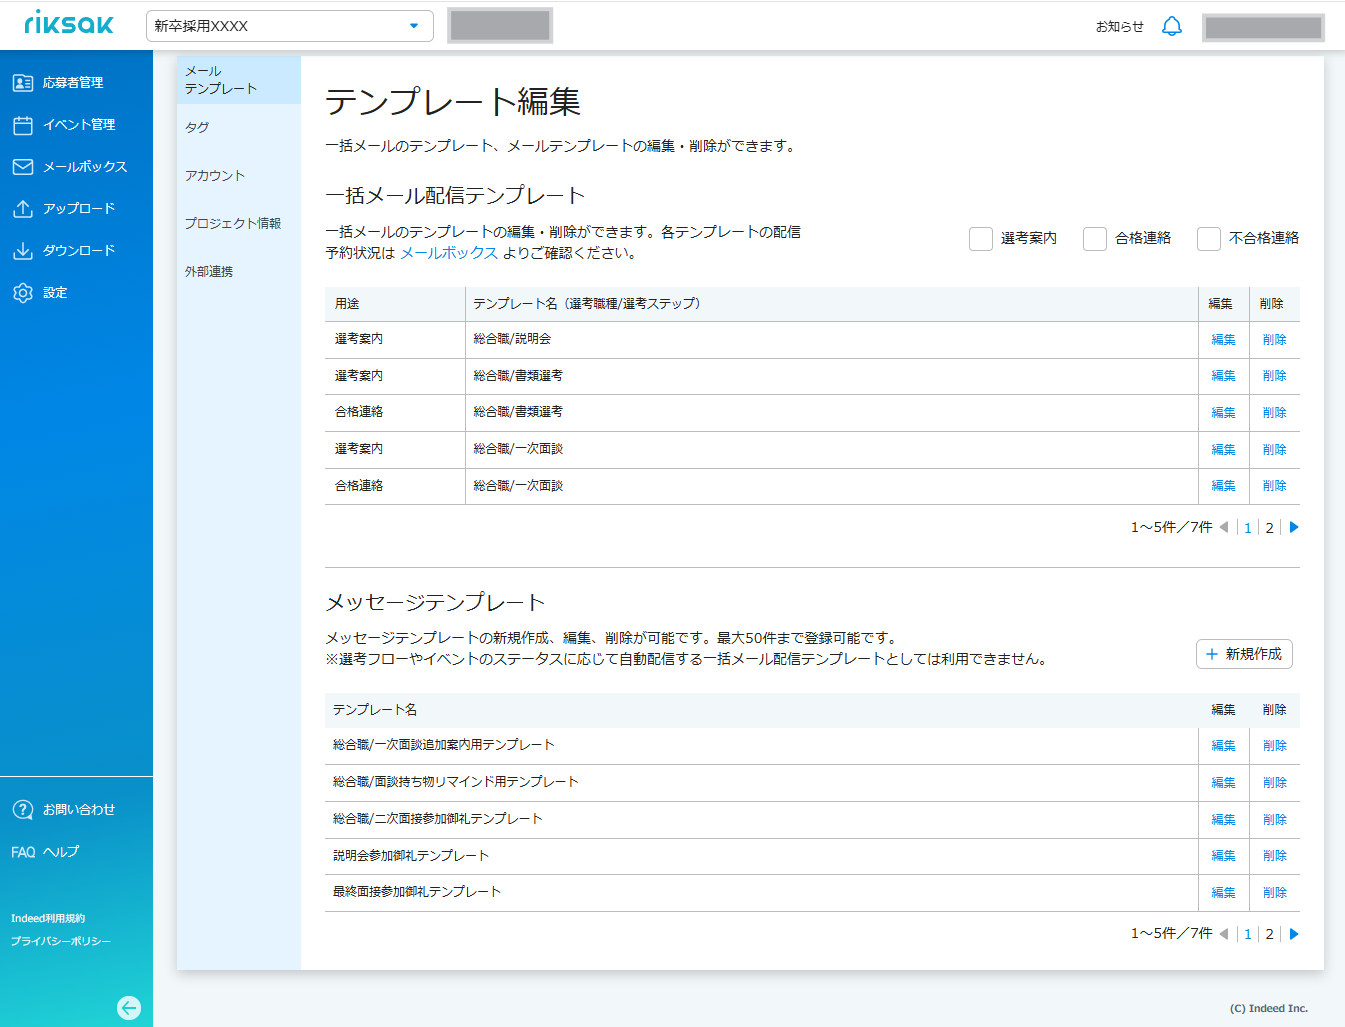Go to page 1 of メッセージテンプレート list
The width and height of the screenshot is (1345, 1027).
(1247, 934)
